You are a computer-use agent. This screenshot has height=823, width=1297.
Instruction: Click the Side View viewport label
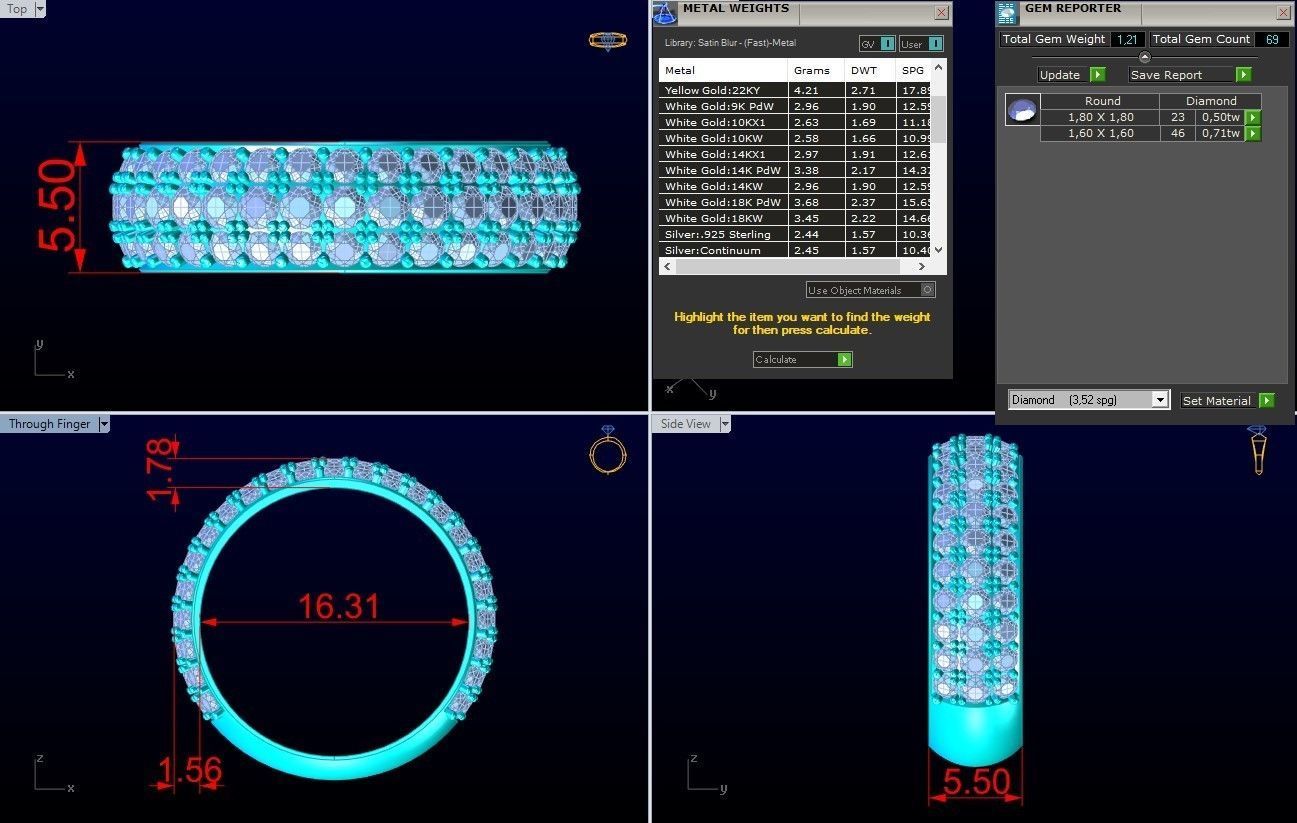pos(686,424)
